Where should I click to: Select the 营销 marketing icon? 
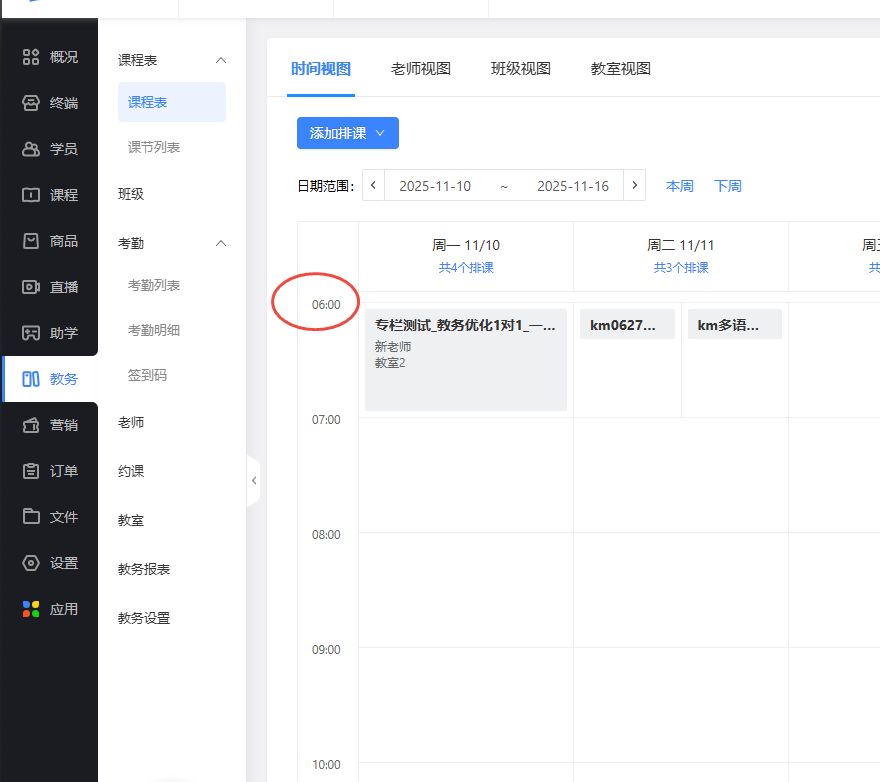pos(31,425)
